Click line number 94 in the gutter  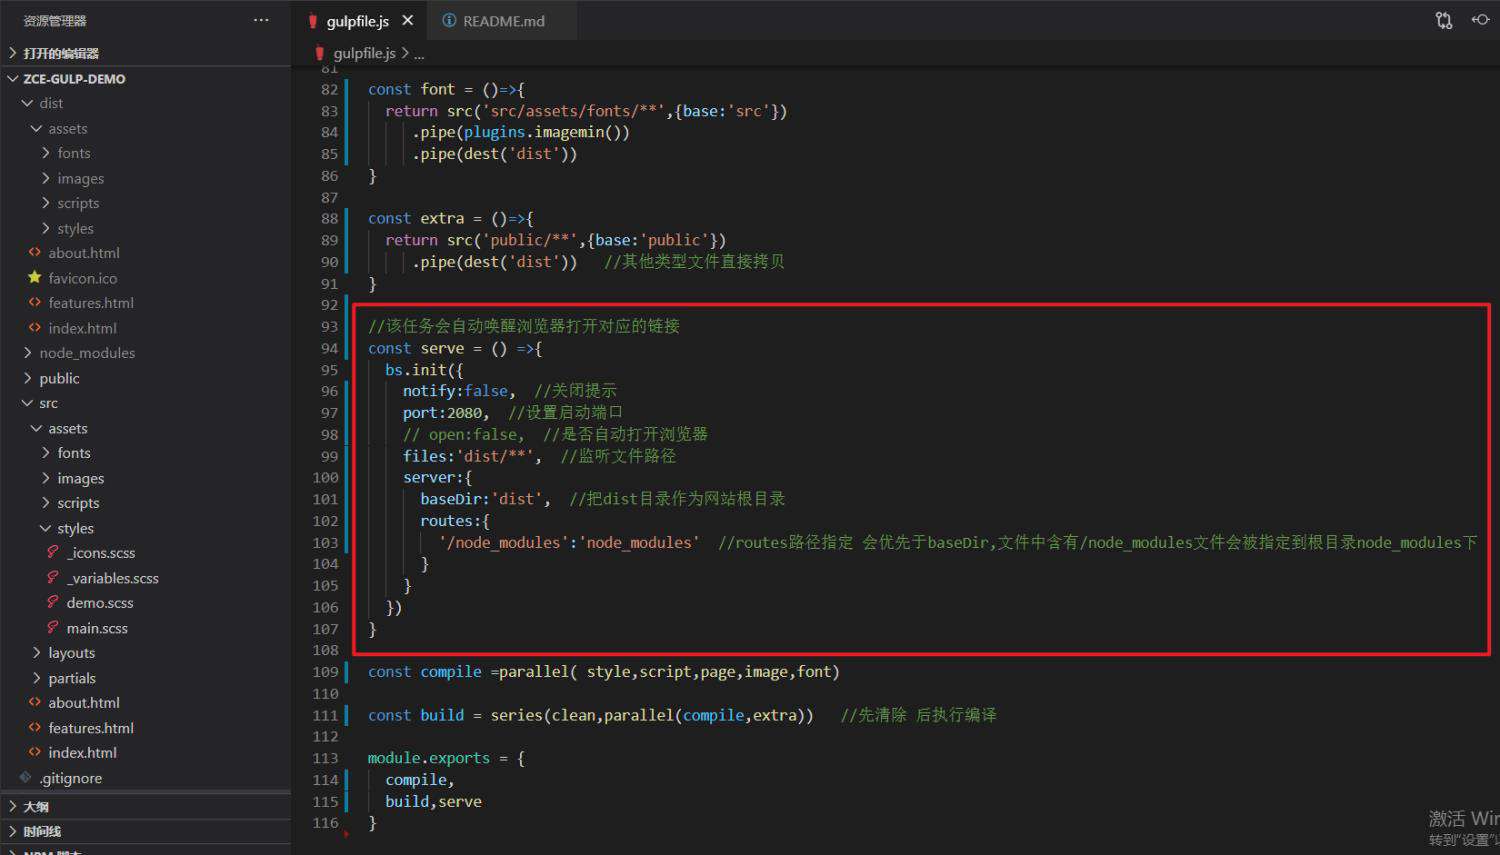329,348
